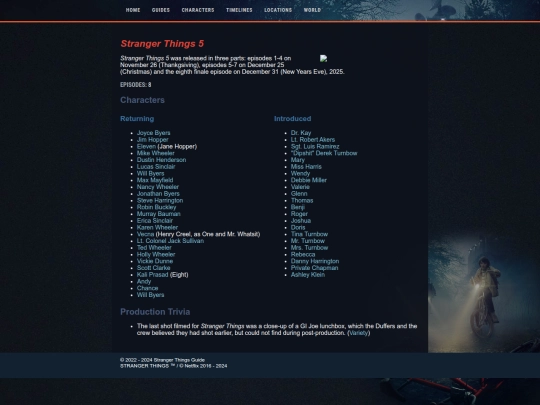Open Erica Sinclair link
The height and width of the screenshot is (405, 540).
click(155, 221)
